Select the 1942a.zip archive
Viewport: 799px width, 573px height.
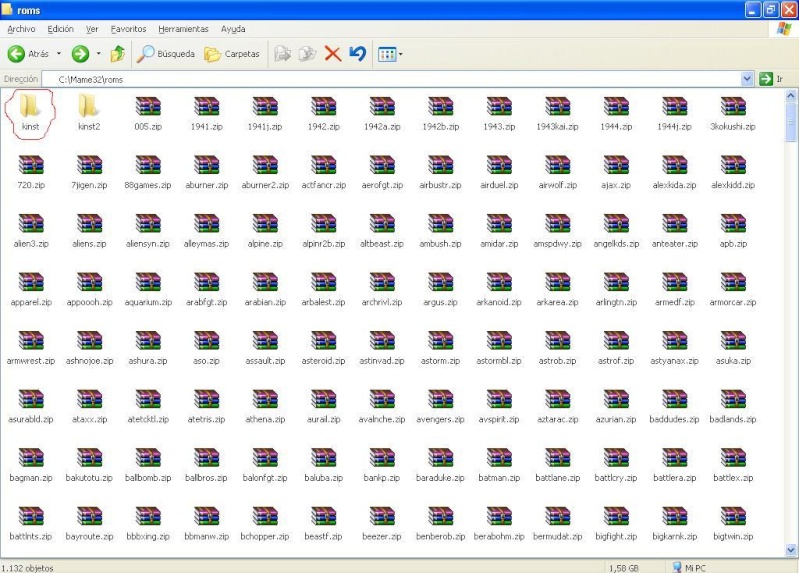click(382, 113)
